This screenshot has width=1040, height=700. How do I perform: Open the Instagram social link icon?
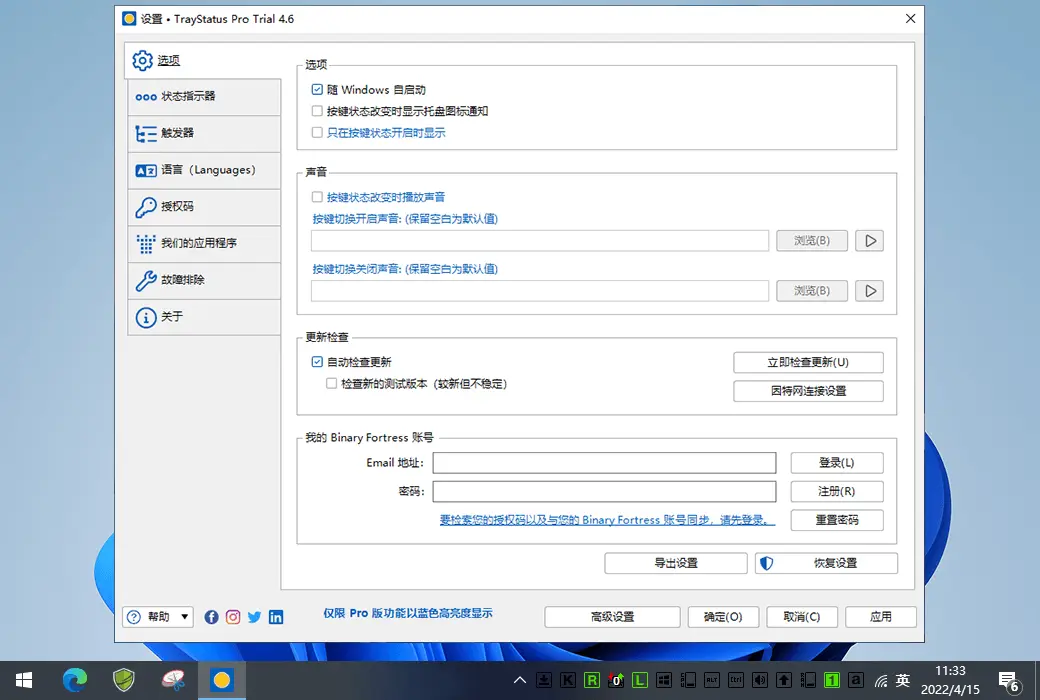233,617
